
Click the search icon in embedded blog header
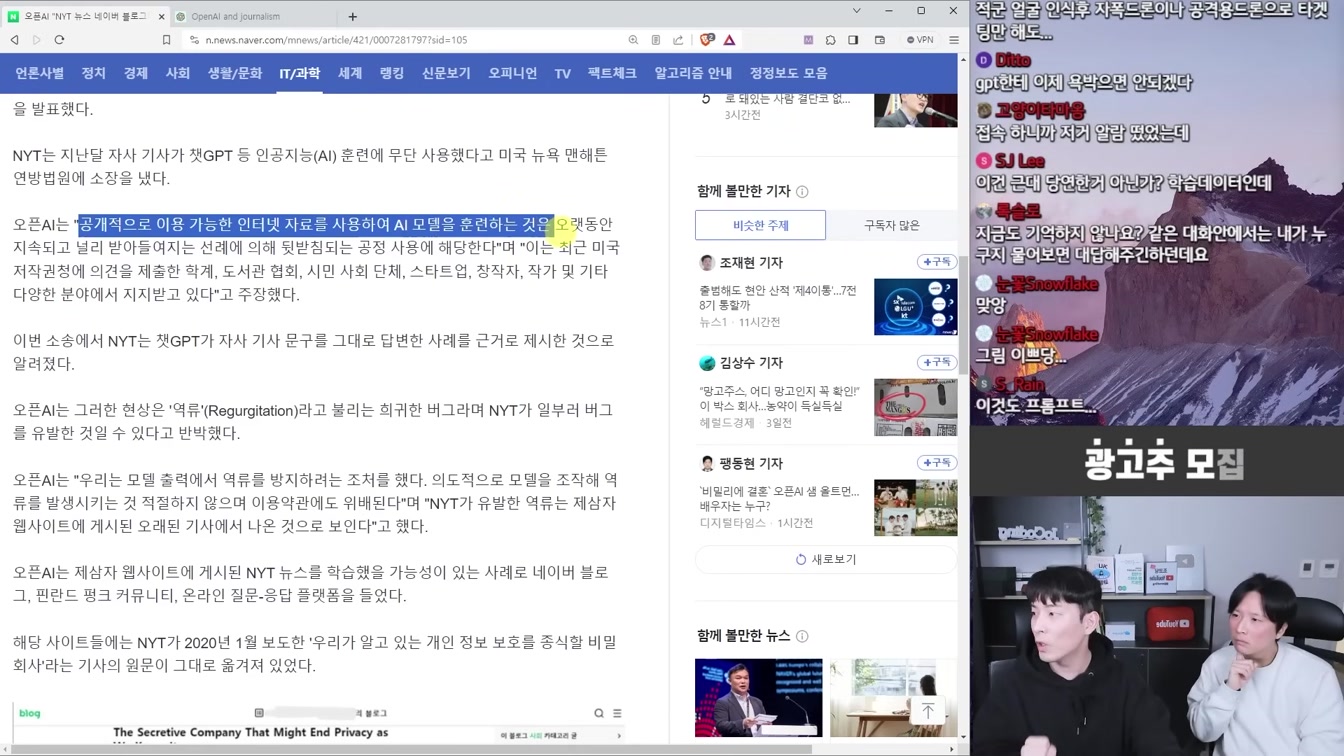click(x=599, y=713)
